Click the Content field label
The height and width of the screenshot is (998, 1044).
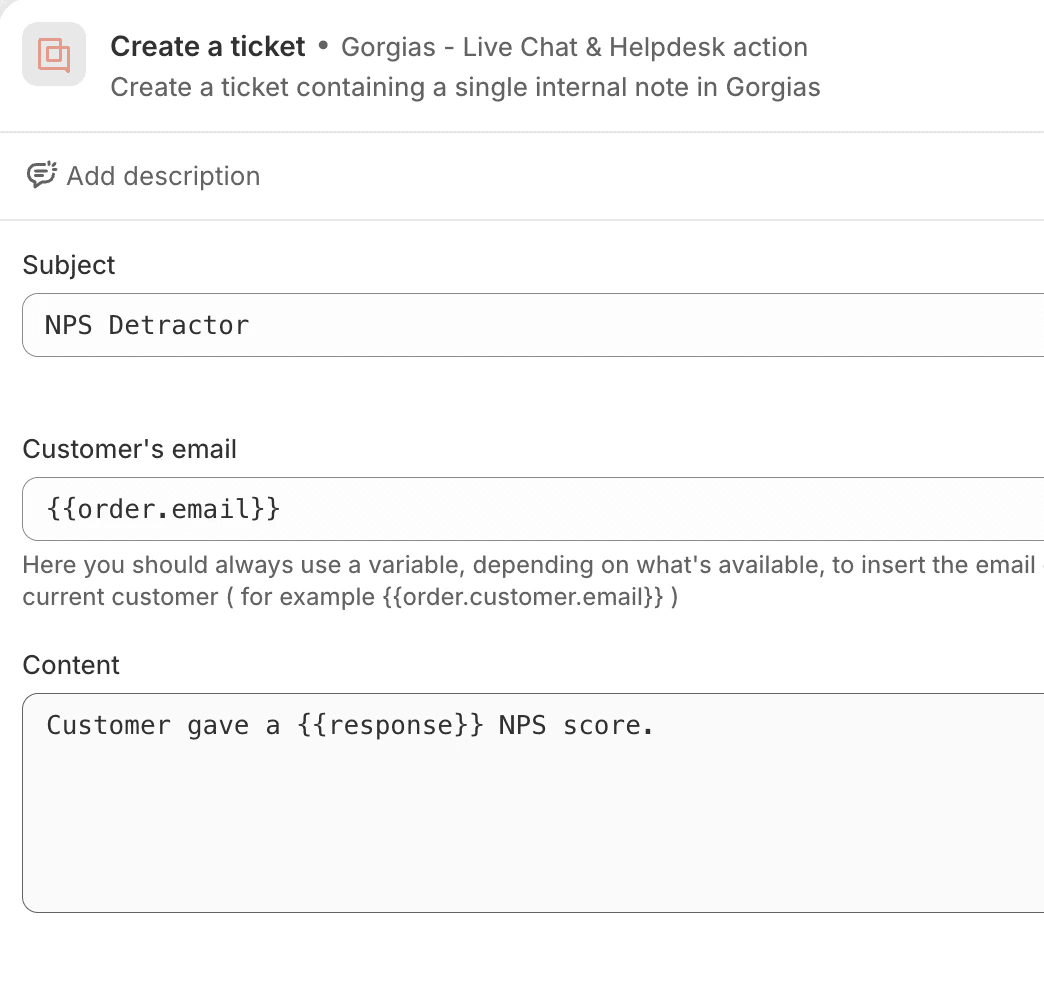pos(71,665)
